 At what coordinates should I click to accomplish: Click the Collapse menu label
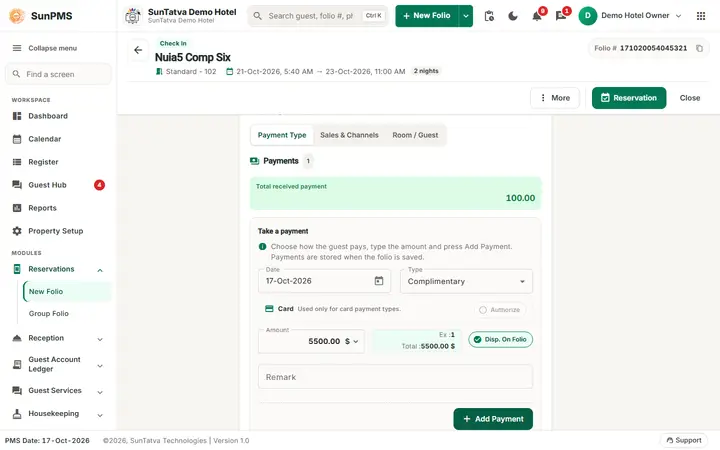pos(52,48)
